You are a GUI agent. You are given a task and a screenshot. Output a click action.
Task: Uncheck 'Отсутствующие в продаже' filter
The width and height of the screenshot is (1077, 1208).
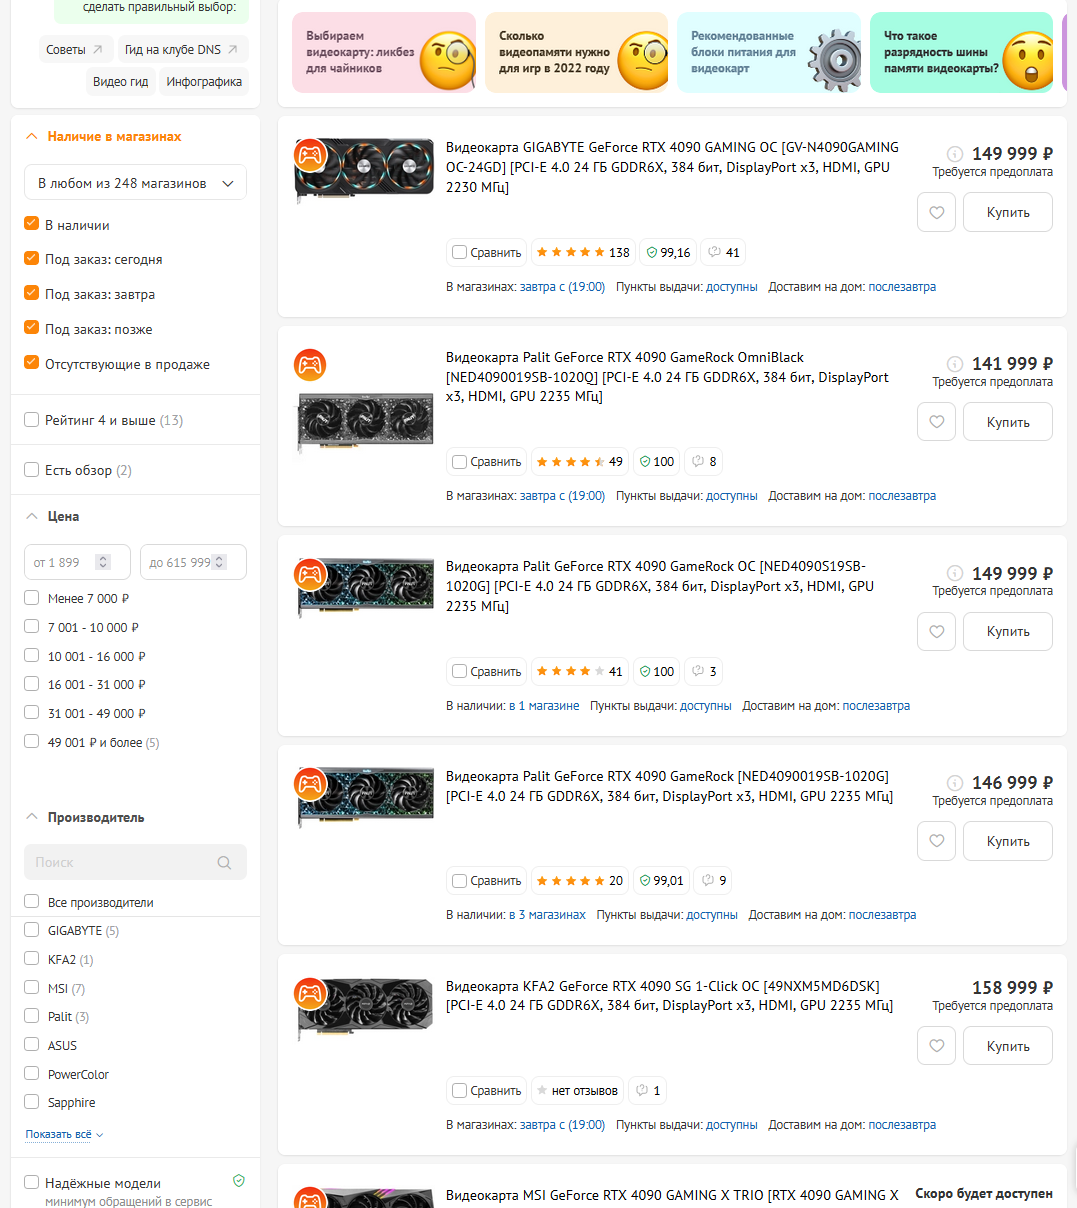click(x=31, y=363)
